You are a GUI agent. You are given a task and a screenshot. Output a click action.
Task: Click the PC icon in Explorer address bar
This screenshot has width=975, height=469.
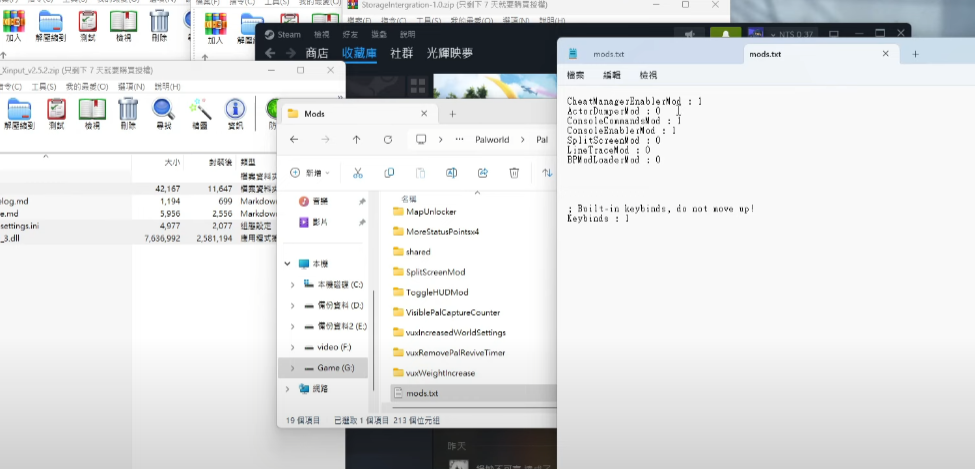pos(421,139)
